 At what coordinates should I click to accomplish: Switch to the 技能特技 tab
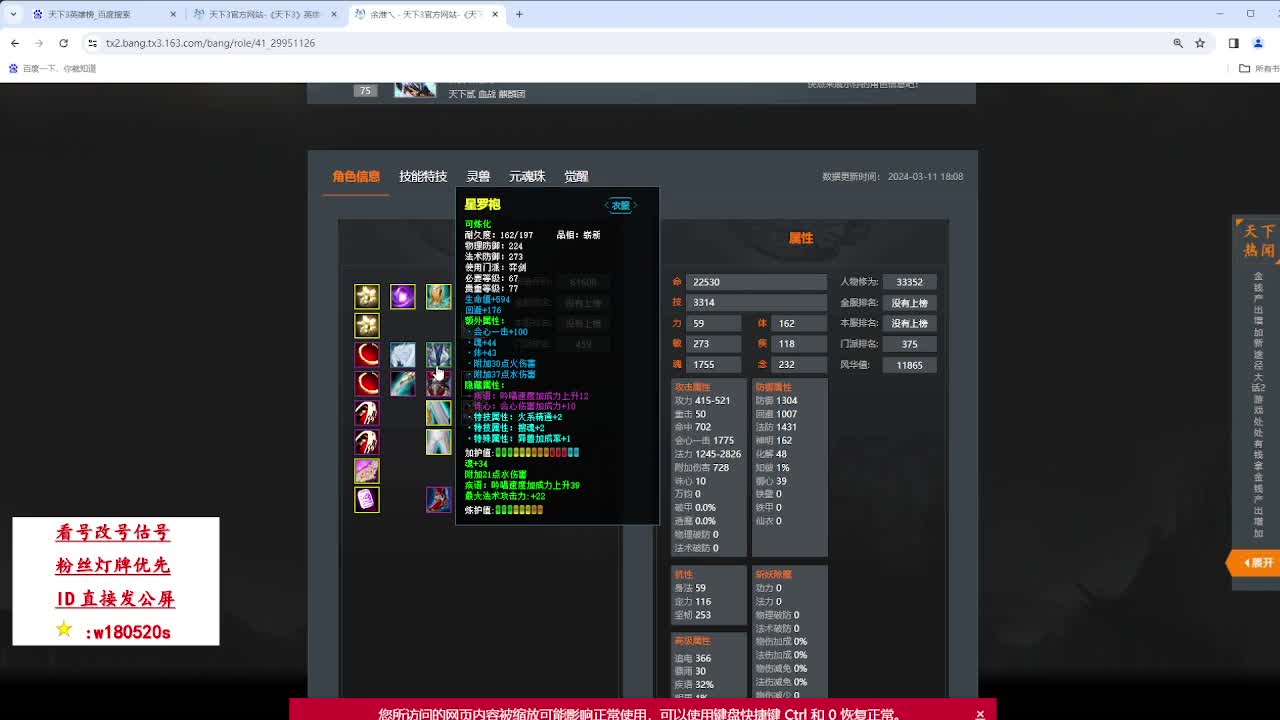pos(423,176)
